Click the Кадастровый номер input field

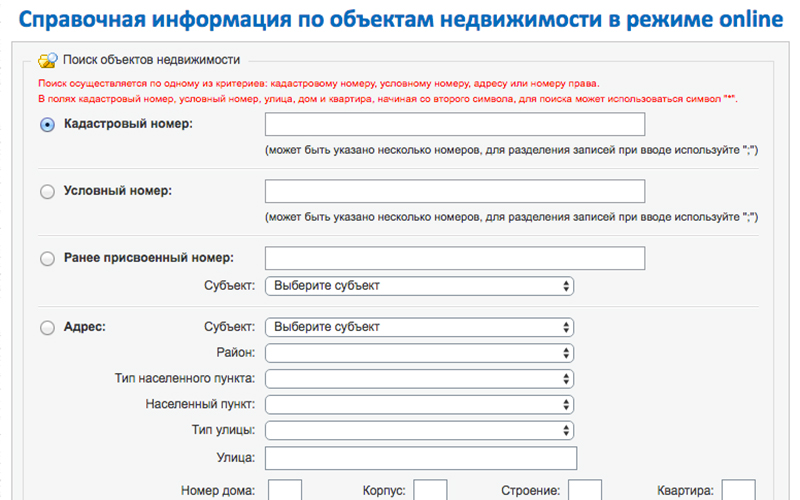[x=455, y=124]
